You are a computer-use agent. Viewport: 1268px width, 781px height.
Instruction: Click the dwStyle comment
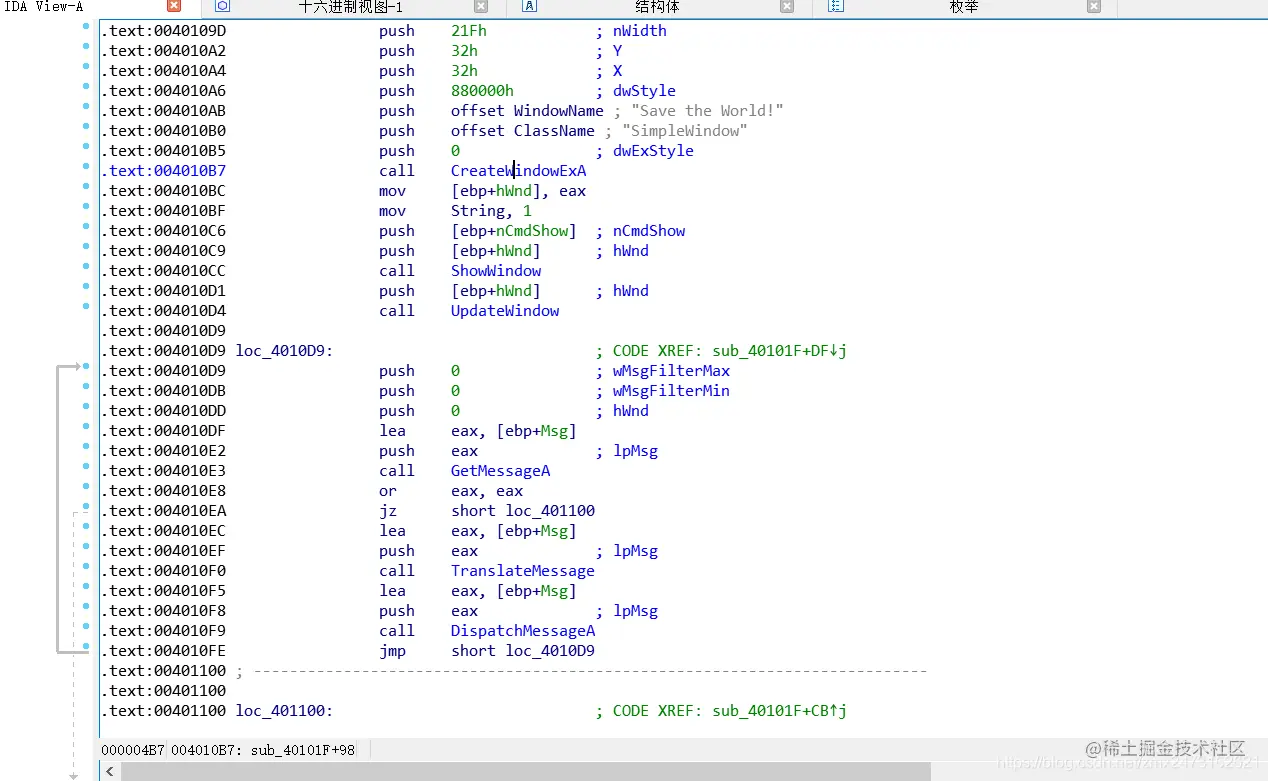645,91
